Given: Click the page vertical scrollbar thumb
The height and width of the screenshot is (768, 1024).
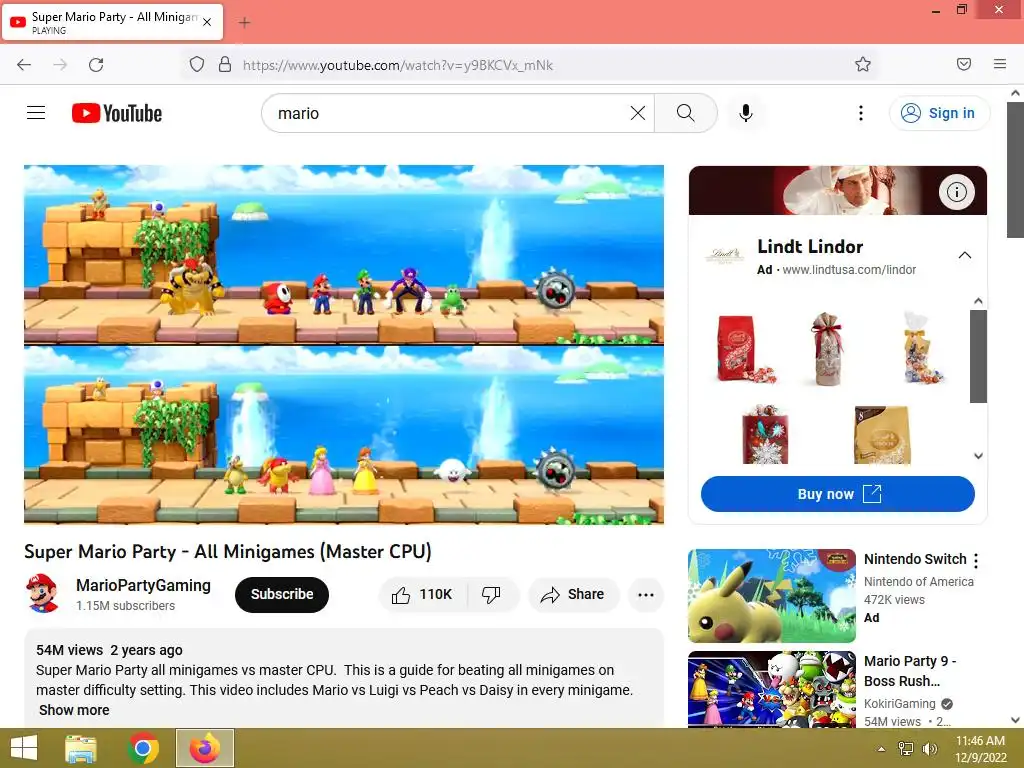Looking at the screenshot, I should [1016, 170].
